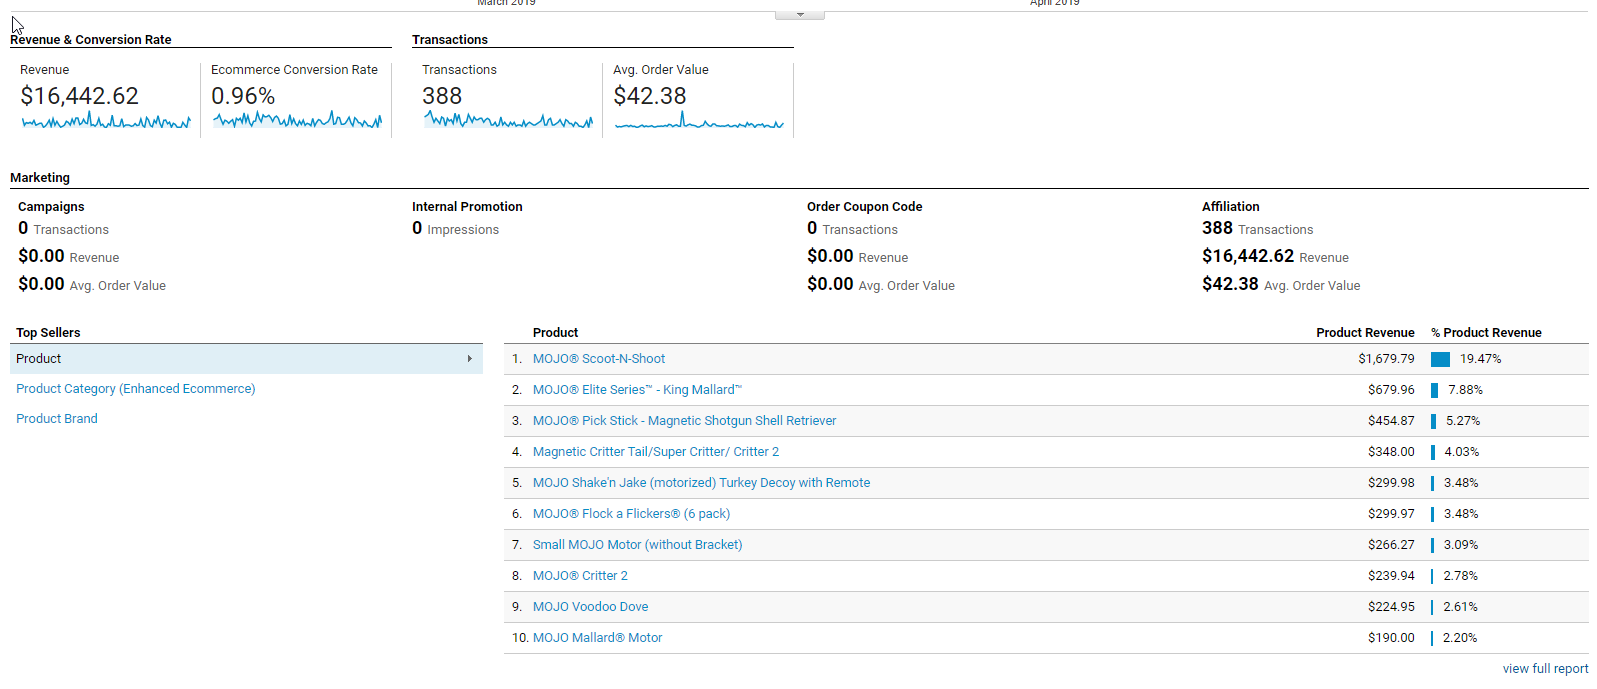Open MOJO Shake'n Jake Turkey Decoy link
1597x689 pixels.
pyautogui.click(x=701, y=483)
